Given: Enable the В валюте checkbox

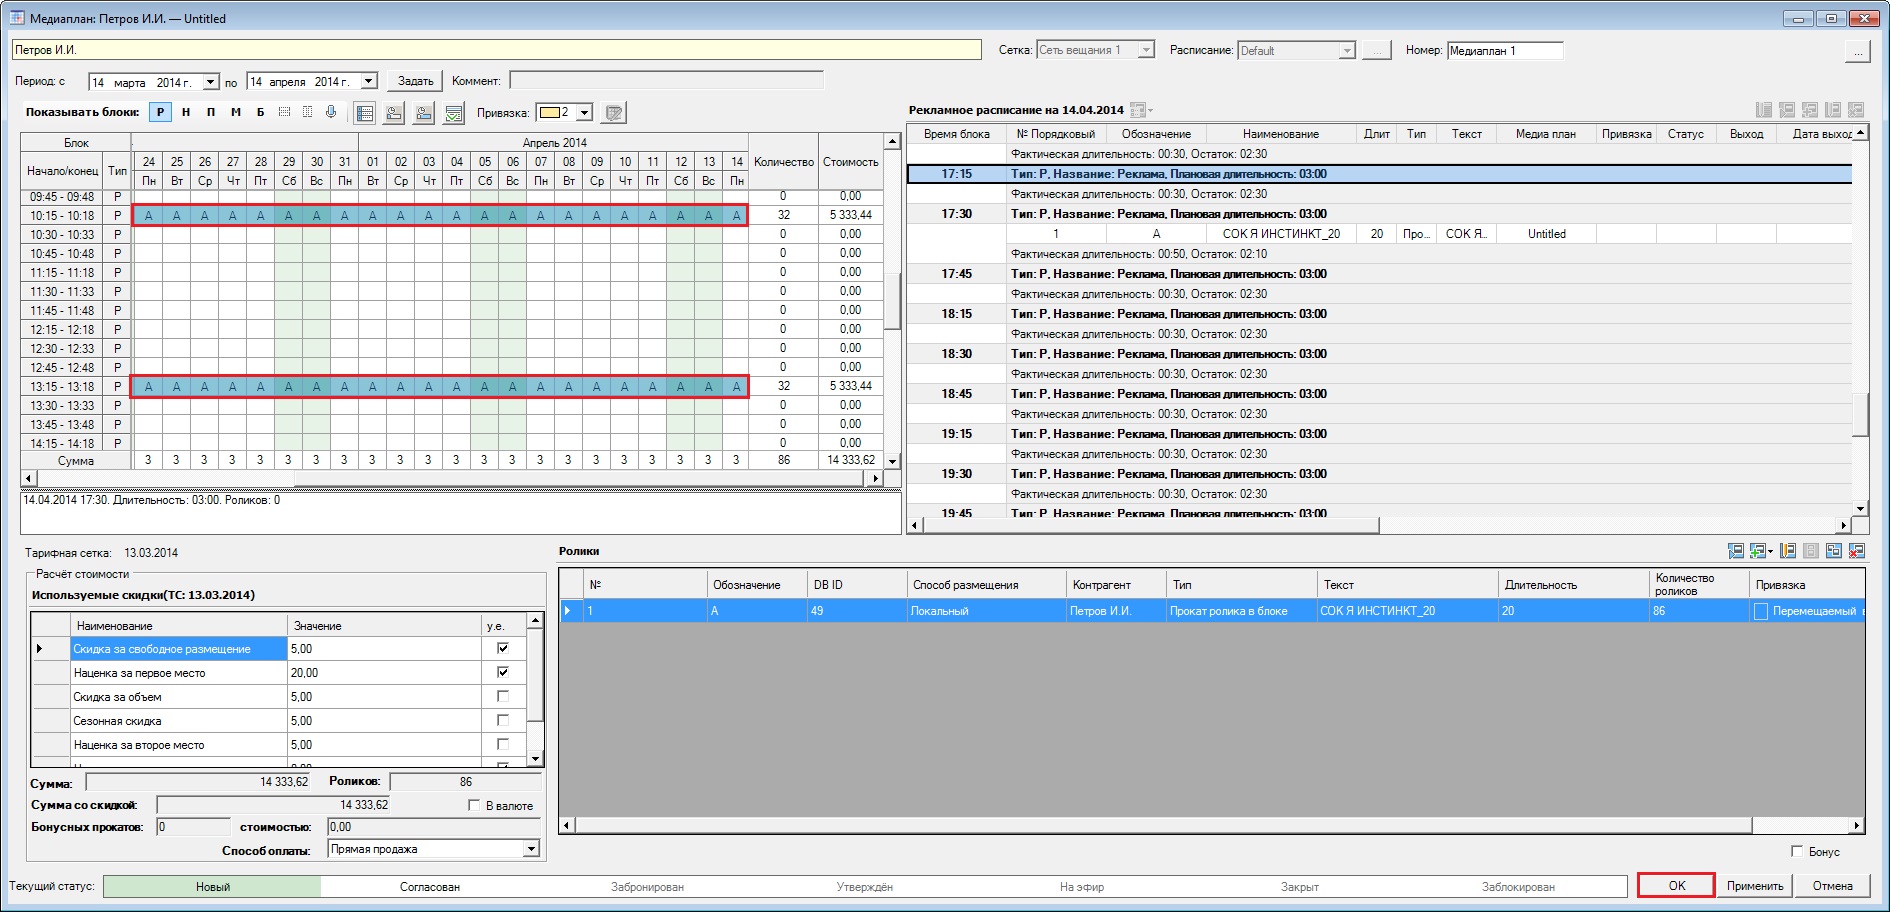Looking at the screenshot, I should point(474,805).
